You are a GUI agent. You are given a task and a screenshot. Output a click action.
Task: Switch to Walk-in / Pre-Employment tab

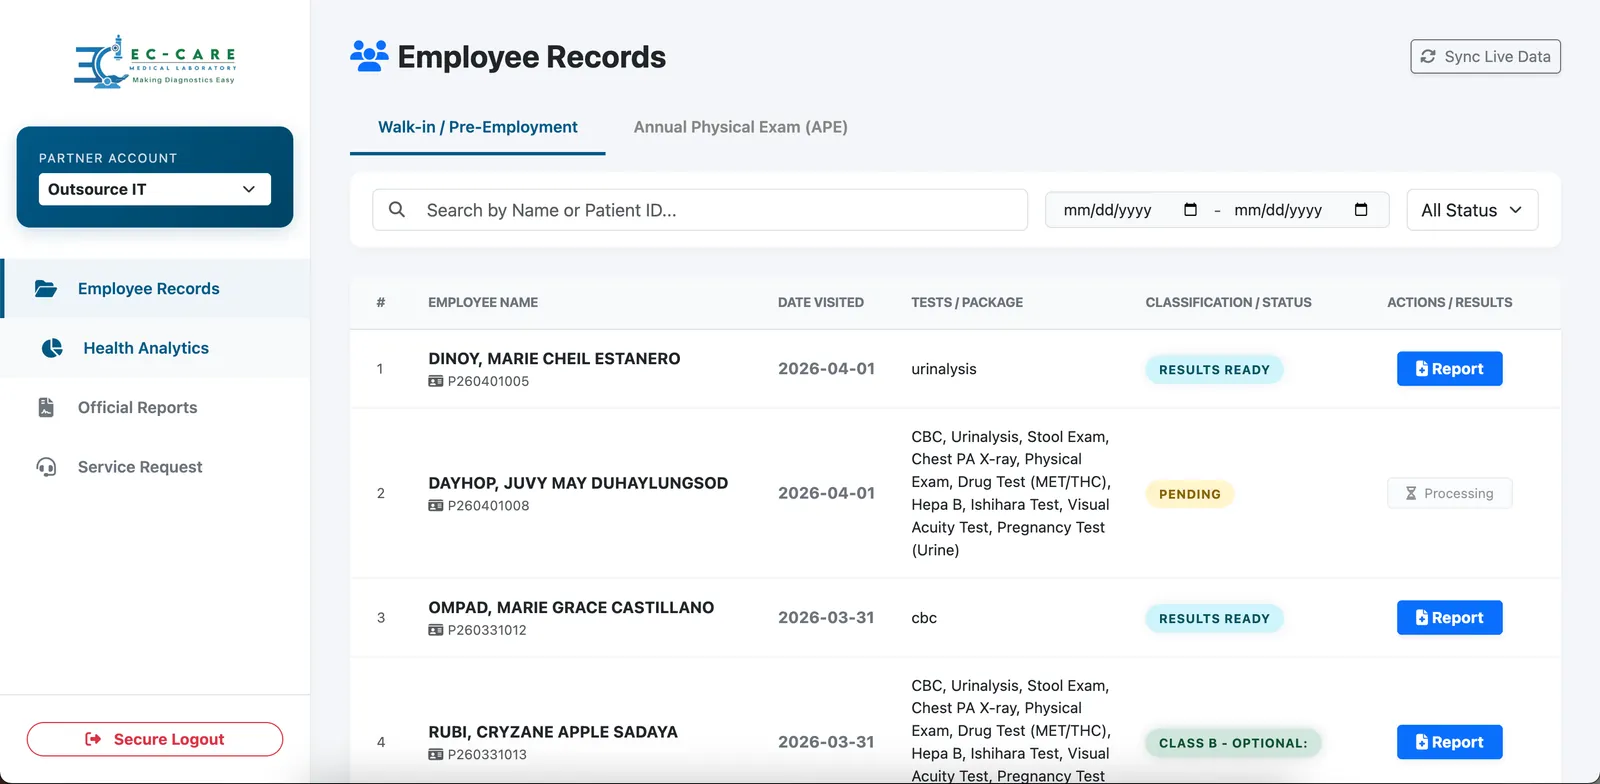click(478, 127)
